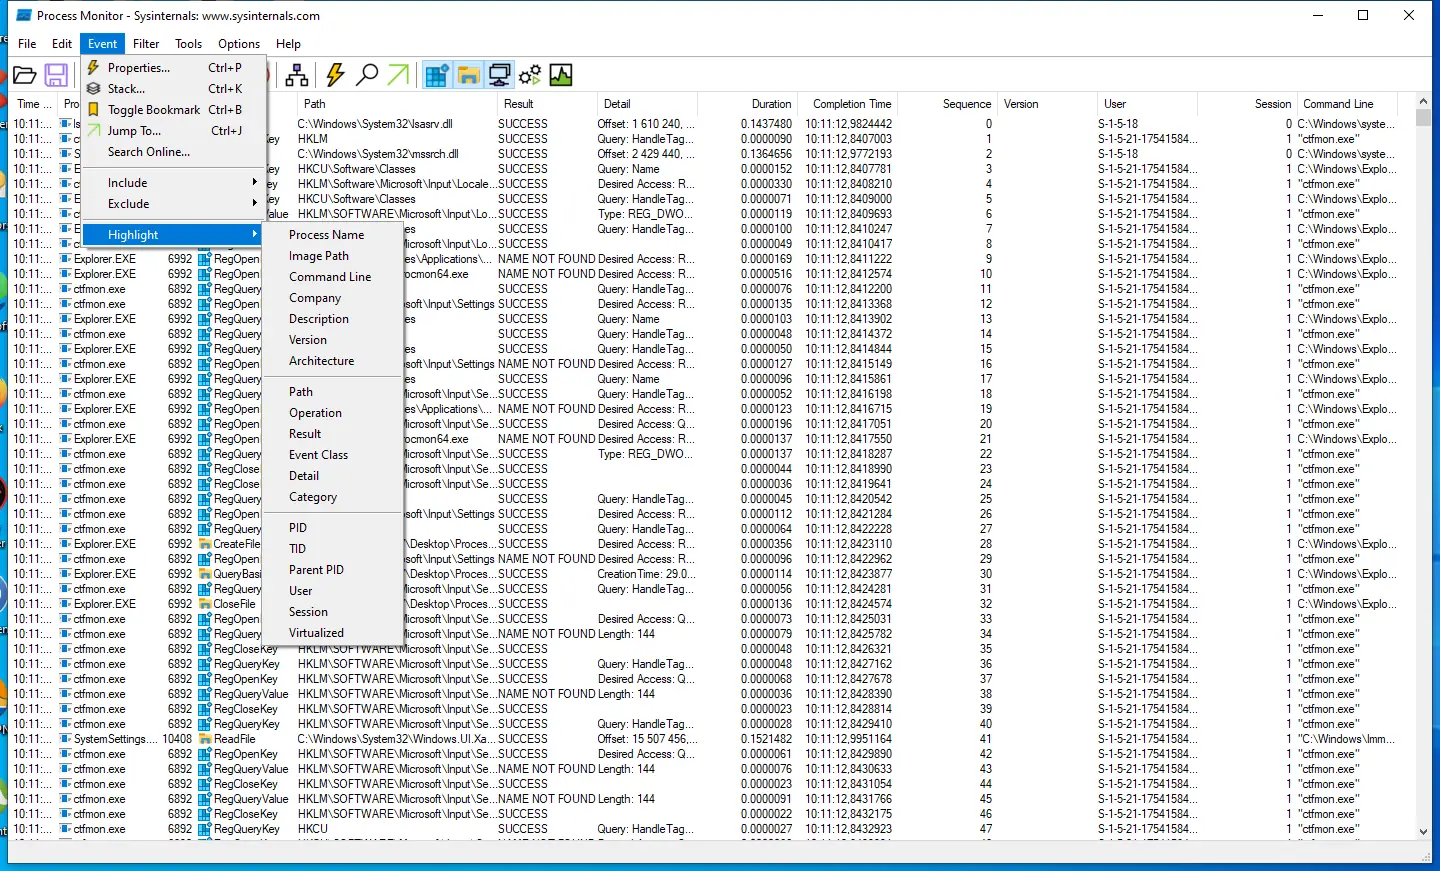
Task: Highlight by Virtualized
Action: 333,633
